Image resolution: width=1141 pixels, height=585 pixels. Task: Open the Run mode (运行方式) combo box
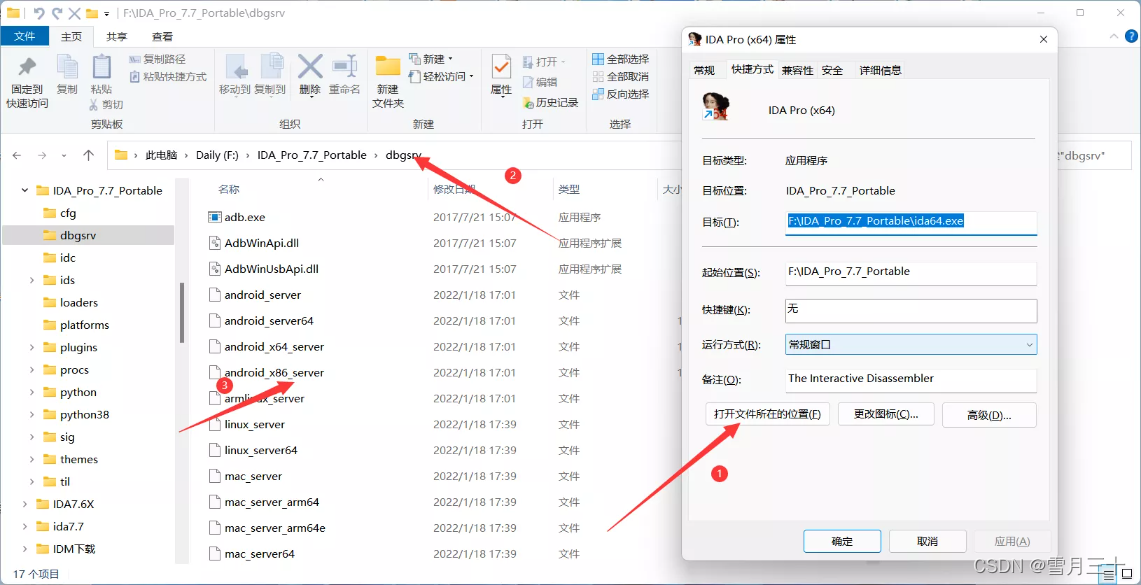(911, 345)
